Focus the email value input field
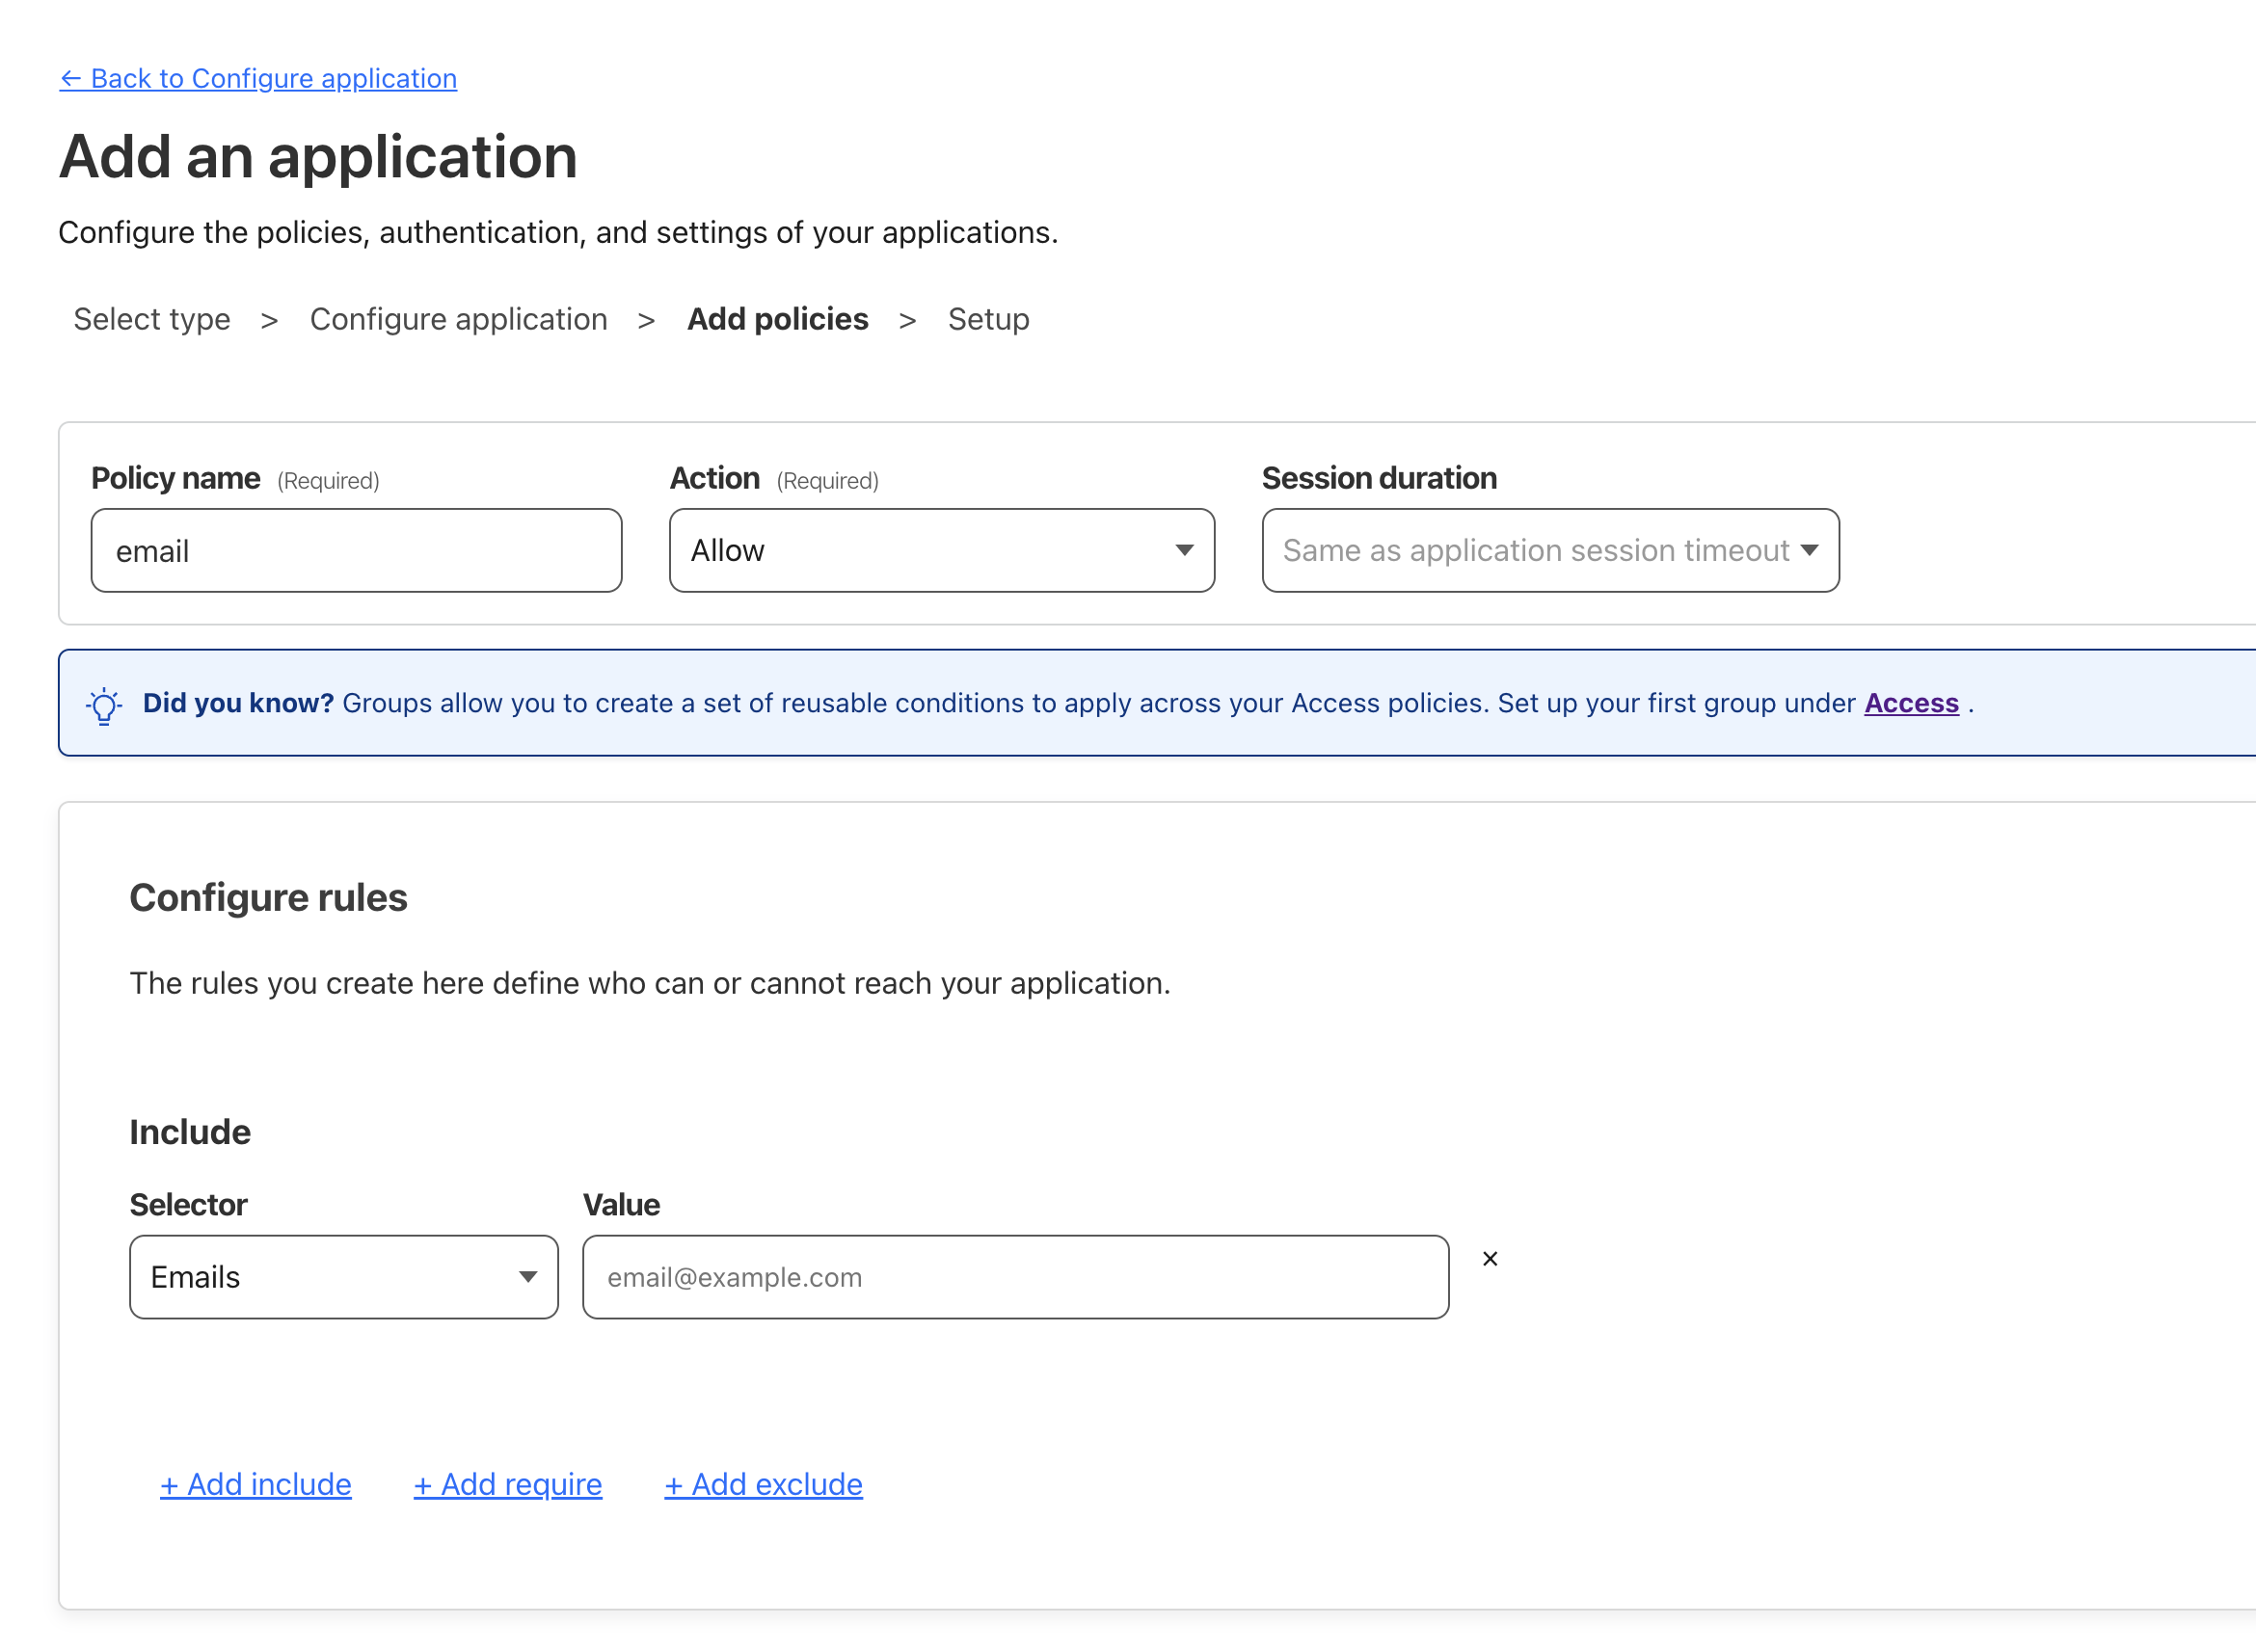This screenshot has width=2256, height=1652. [x=1014, y=1276]
